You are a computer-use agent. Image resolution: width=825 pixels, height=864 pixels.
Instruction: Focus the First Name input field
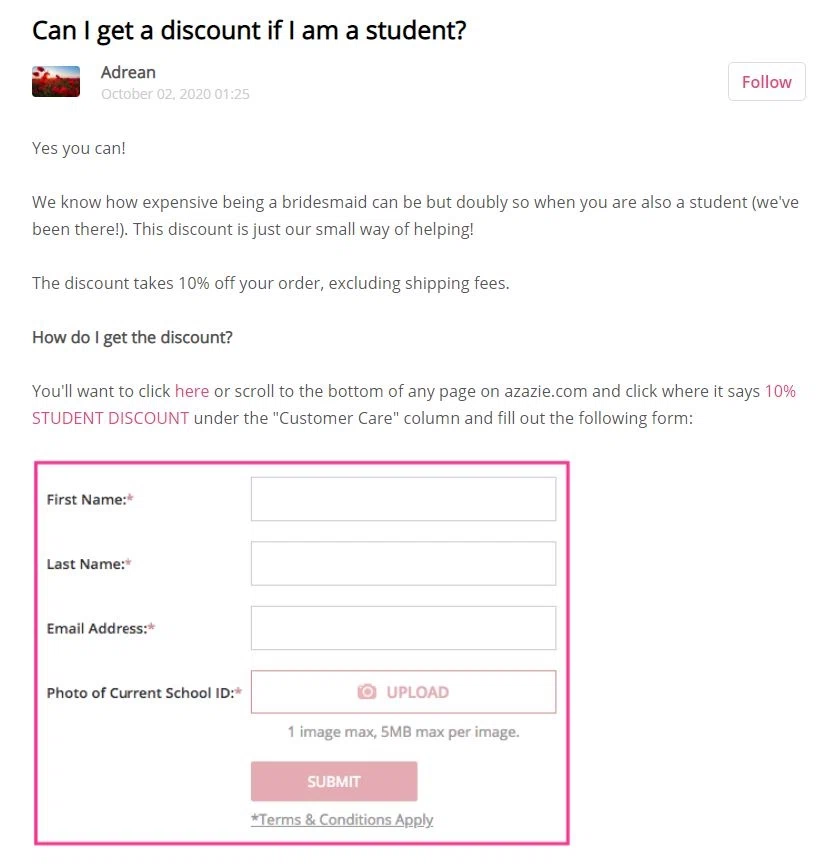point(403,499)
